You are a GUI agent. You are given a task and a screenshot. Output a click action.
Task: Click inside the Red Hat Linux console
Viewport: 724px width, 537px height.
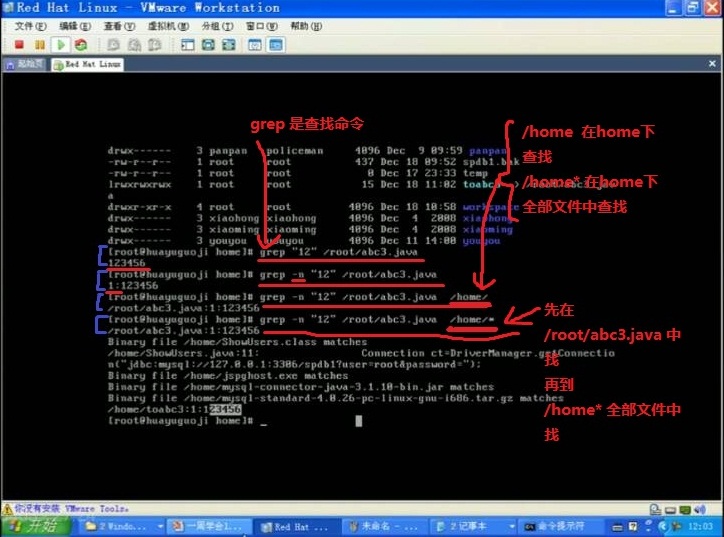361,286
